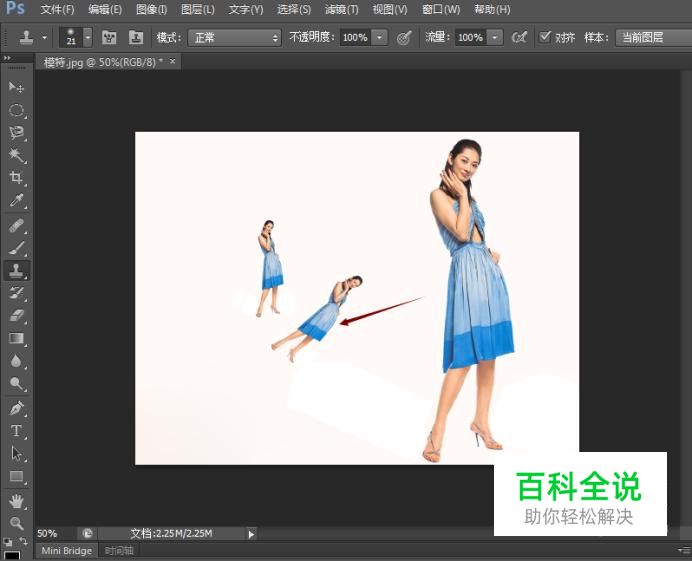
Task: Open the Clone Source panel icon
Action: point(135,38)
